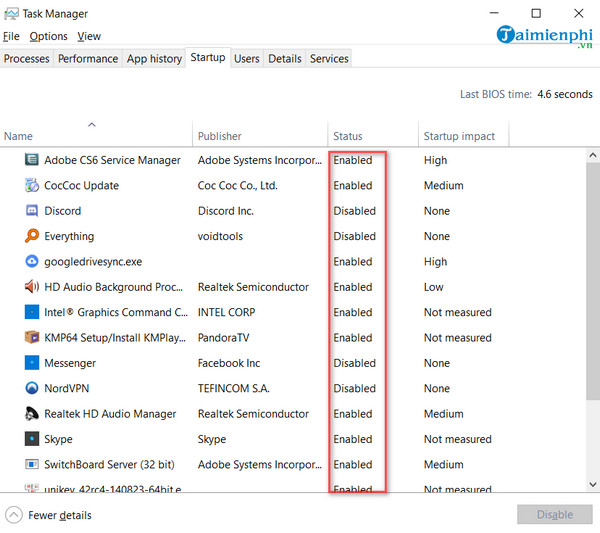Select SwitchBoard Server (32 bit) name
The image size is (600, 533).
[x=109, y=464]
